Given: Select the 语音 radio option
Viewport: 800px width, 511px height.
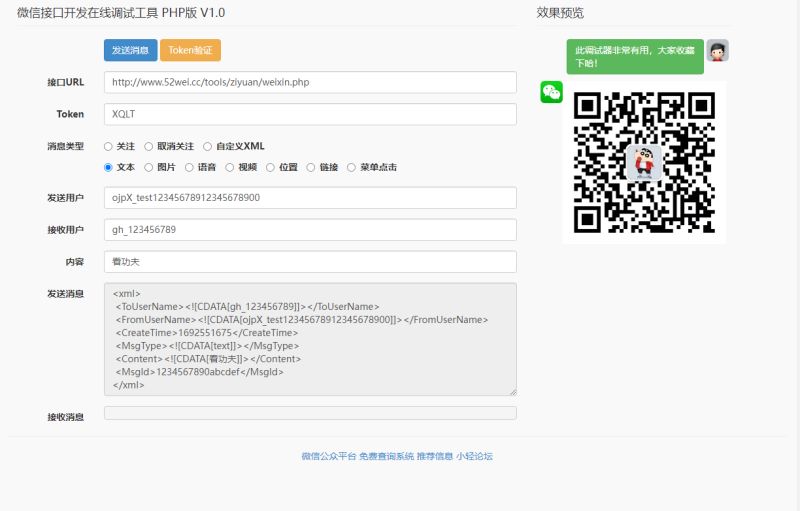Looking at the screenshot, I should coord(189,167).
